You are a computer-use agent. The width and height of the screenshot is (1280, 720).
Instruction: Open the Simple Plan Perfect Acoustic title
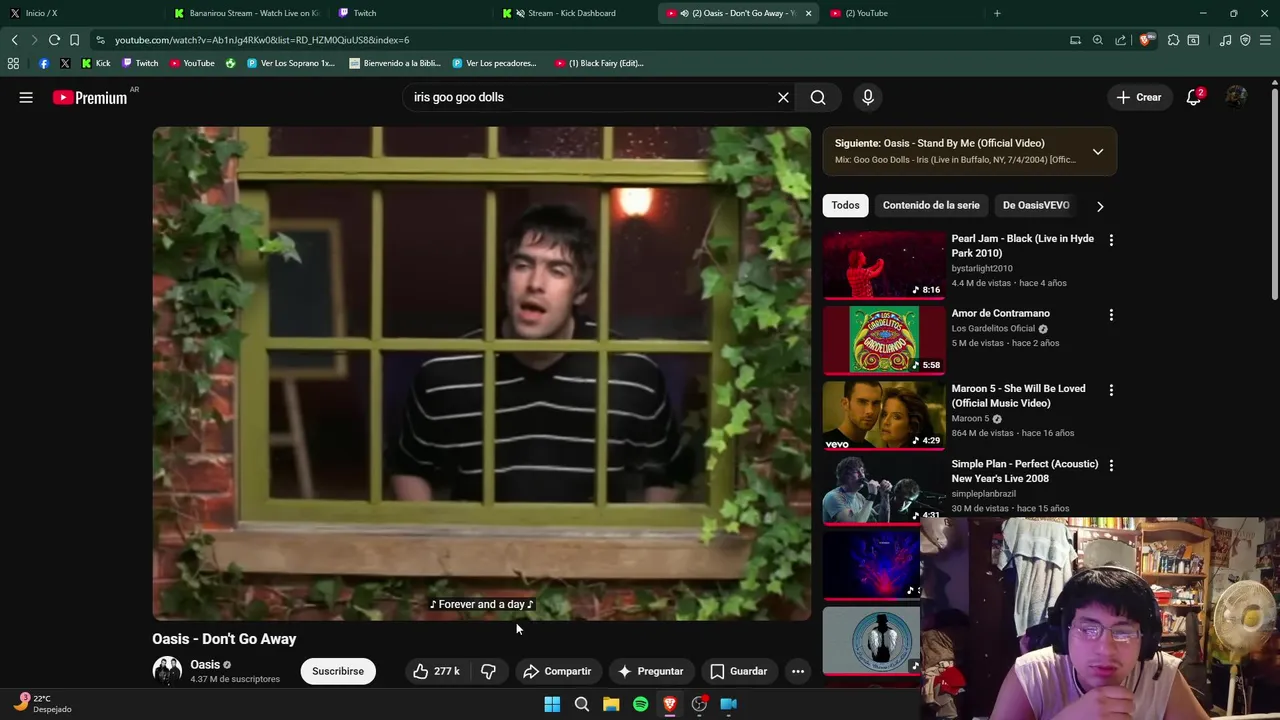click(x=1024, y=471)
